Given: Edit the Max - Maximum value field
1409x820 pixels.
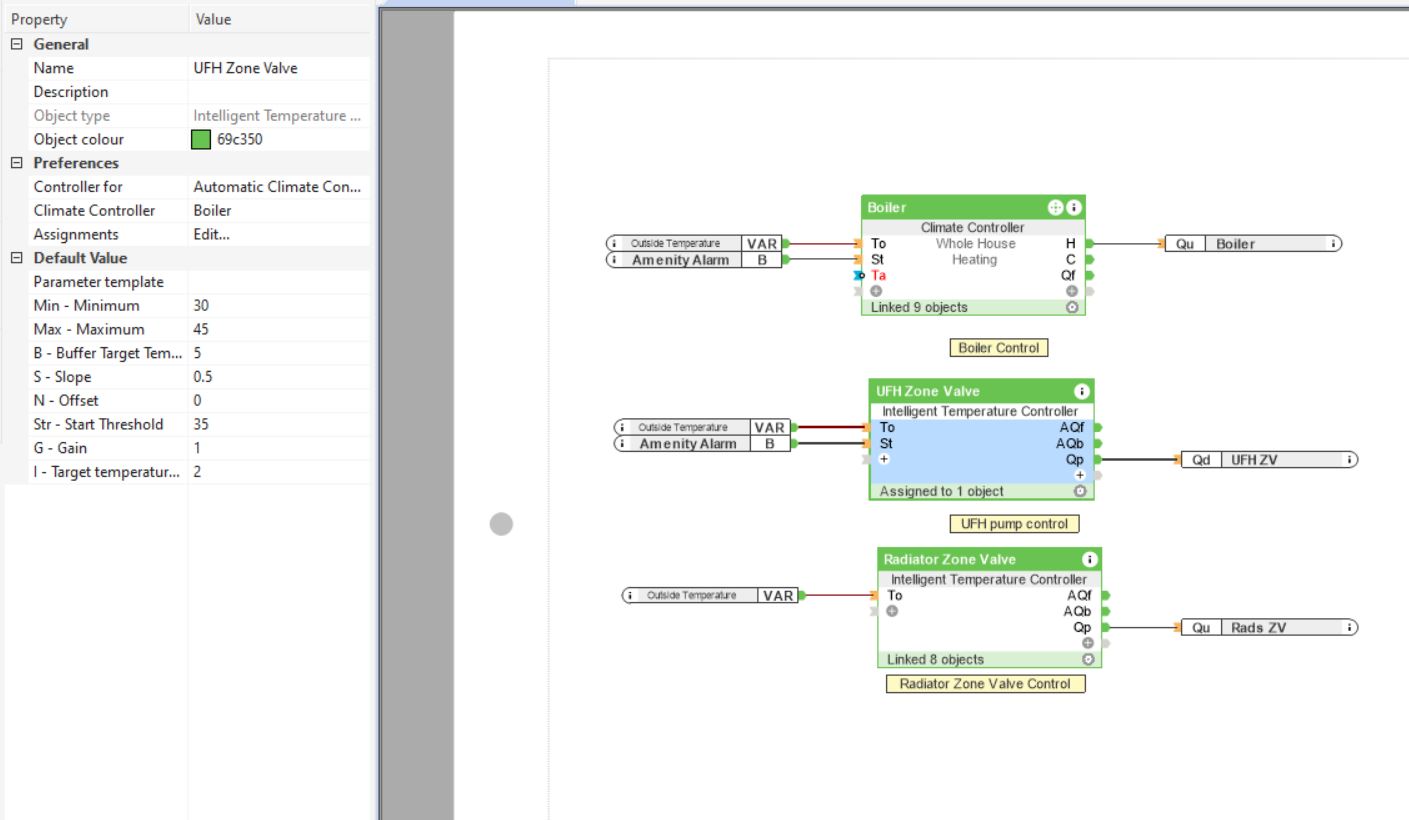Looking at the screenshot, I should coord(277,329).
